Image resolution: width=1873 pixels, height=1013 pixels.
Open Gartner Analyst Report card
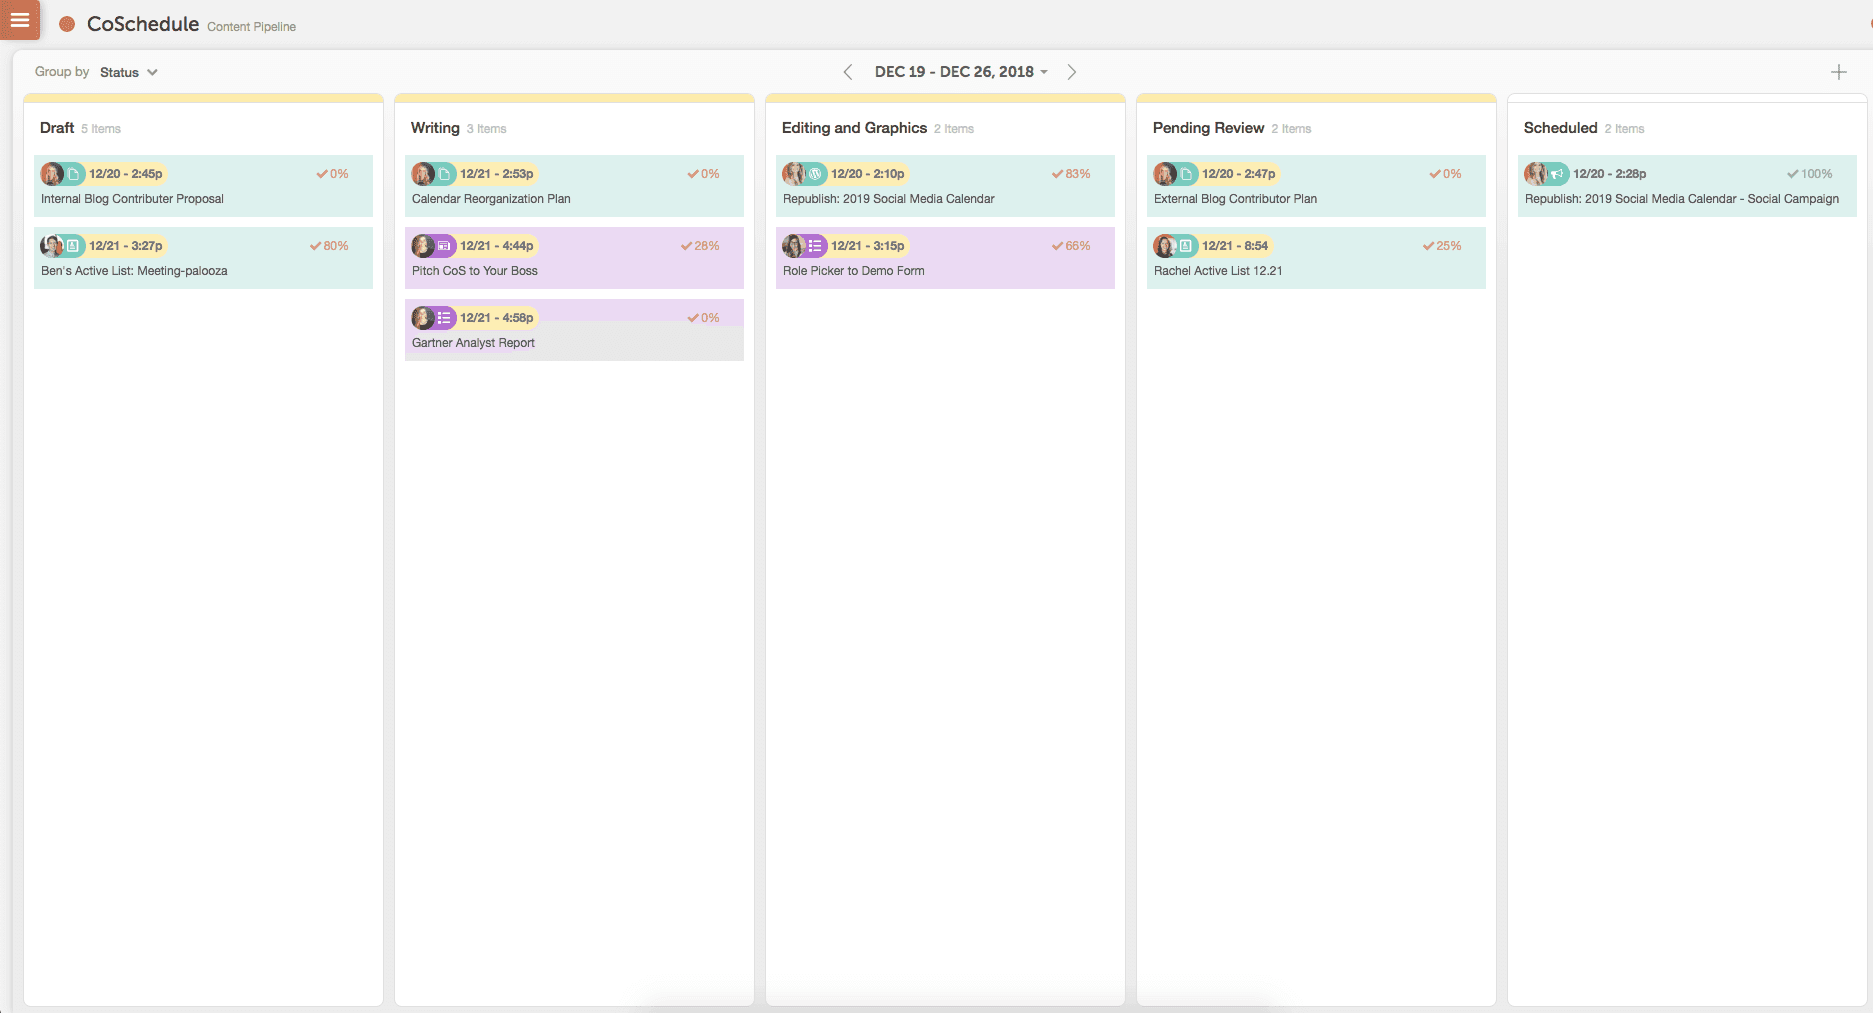574,330
